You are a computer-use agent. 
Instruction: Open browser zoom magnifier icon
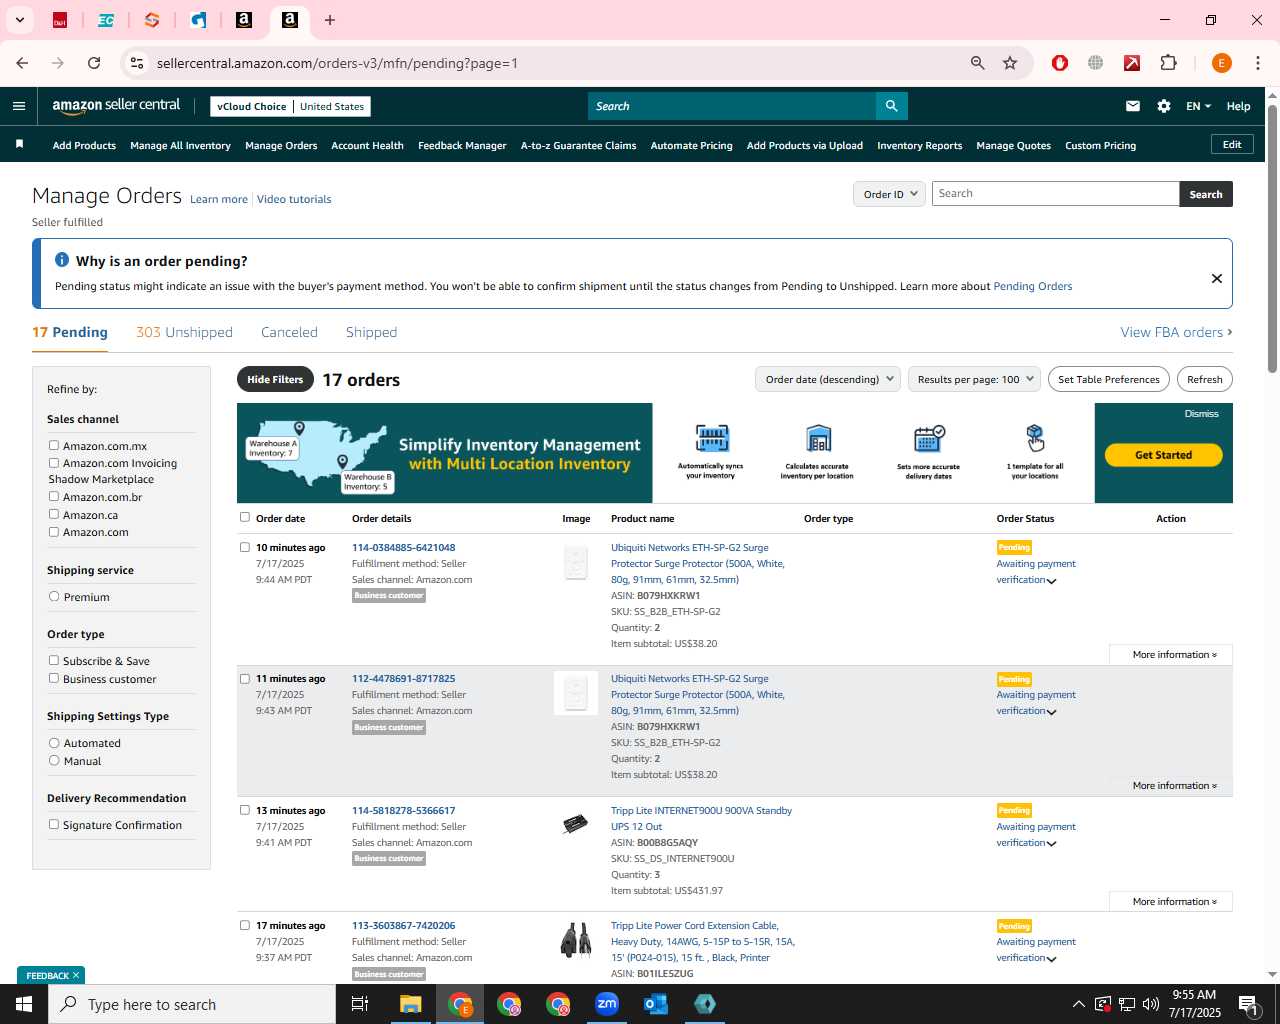coord(978,63)
